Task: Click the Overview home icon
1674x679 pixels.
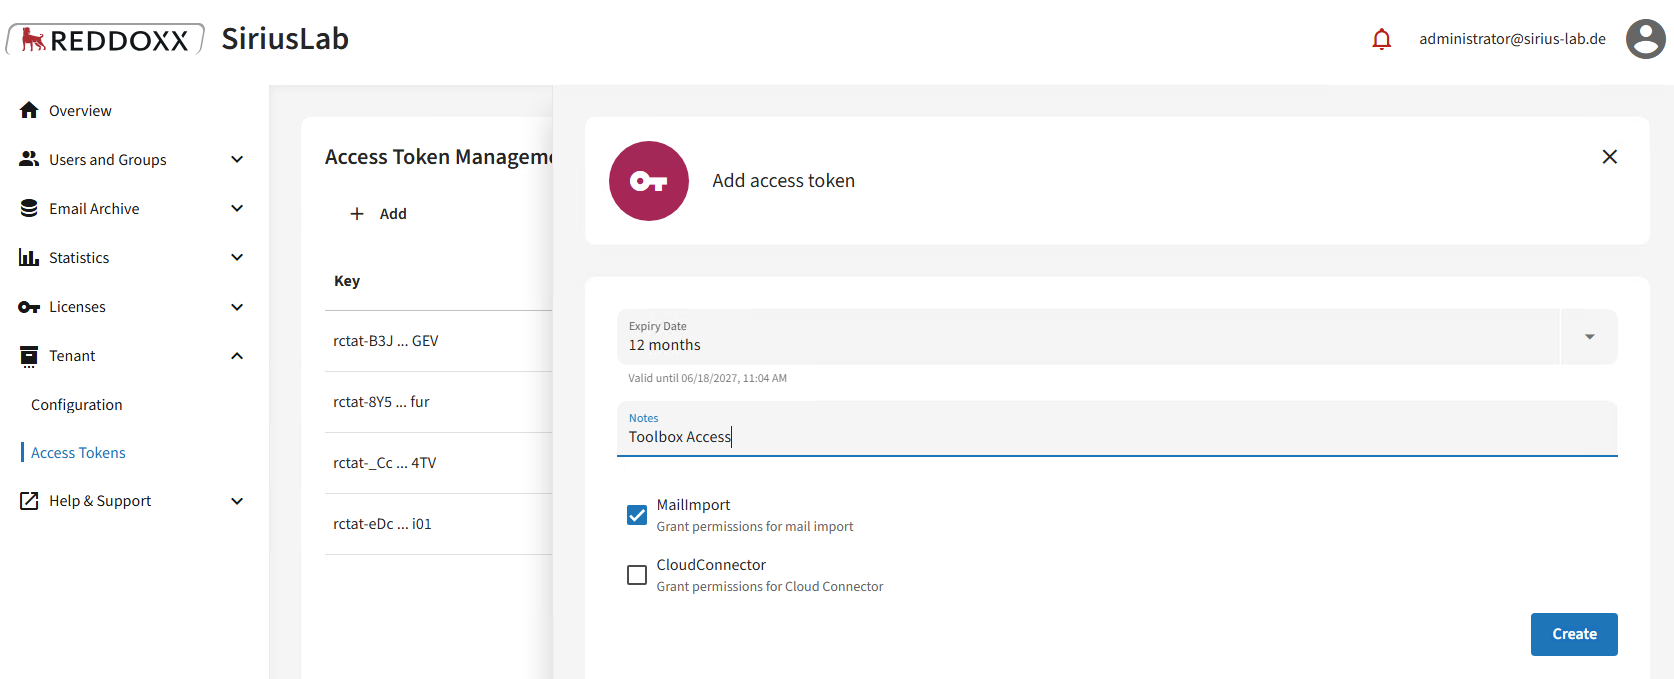Action: tap(29, 110)
